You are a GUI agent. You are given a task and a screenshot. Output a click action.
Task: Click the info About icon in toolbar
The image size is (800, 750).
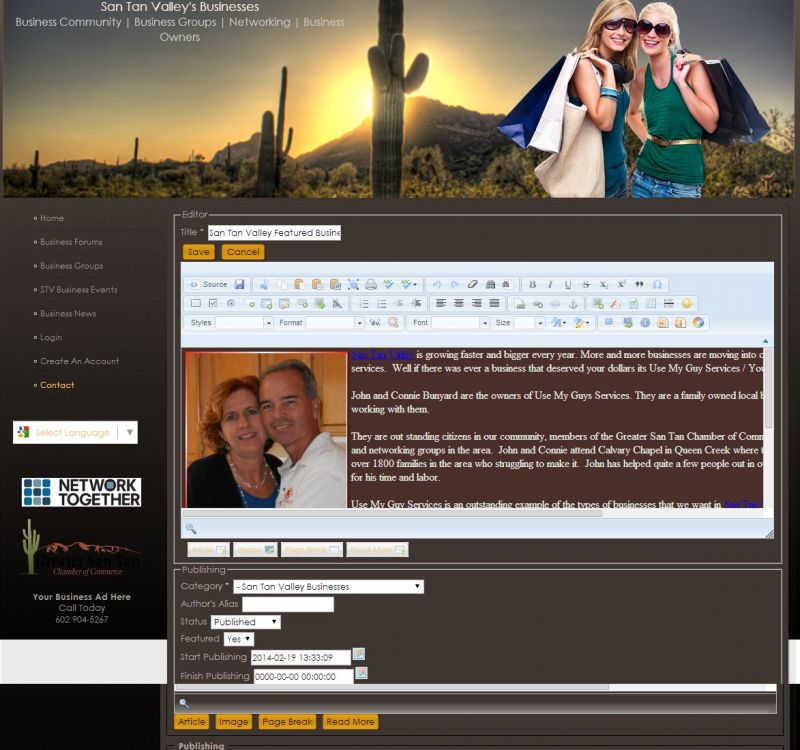[645, 322]
